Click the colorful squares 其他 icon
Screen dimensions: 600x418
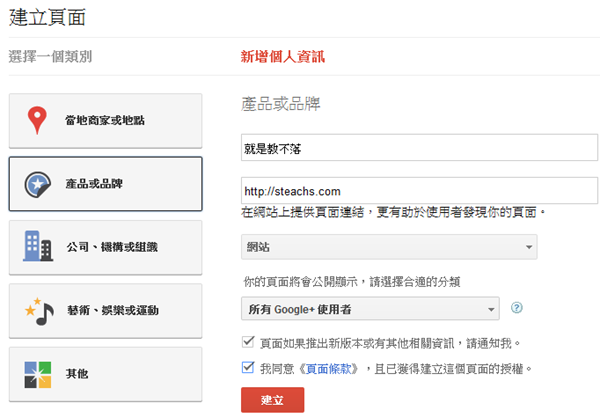(x=38, y=373)
